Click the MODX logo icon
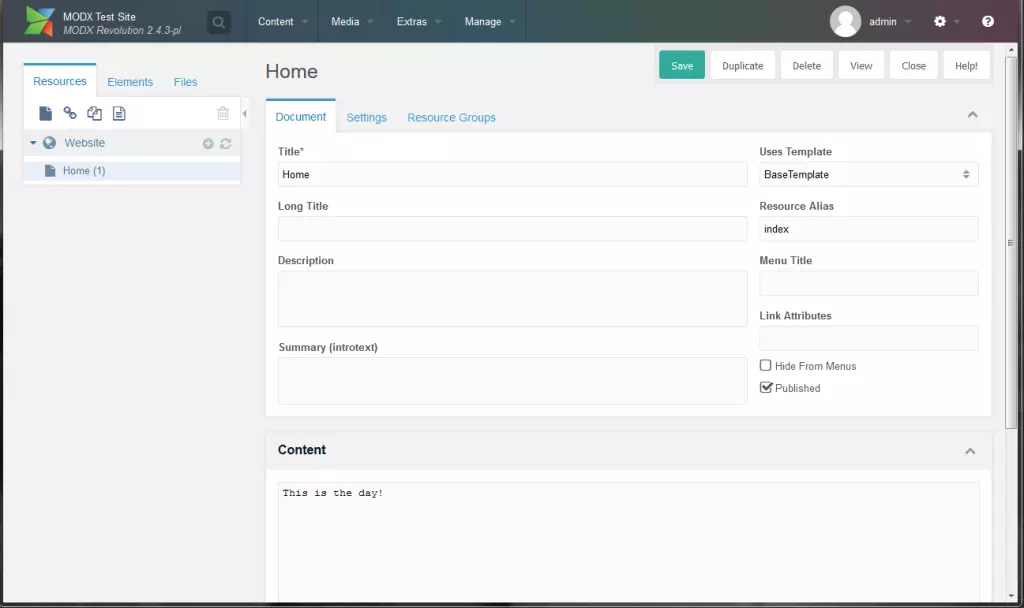Image resolution: width=1024 pixels, height=608 pixels. (x=39, y=22)
